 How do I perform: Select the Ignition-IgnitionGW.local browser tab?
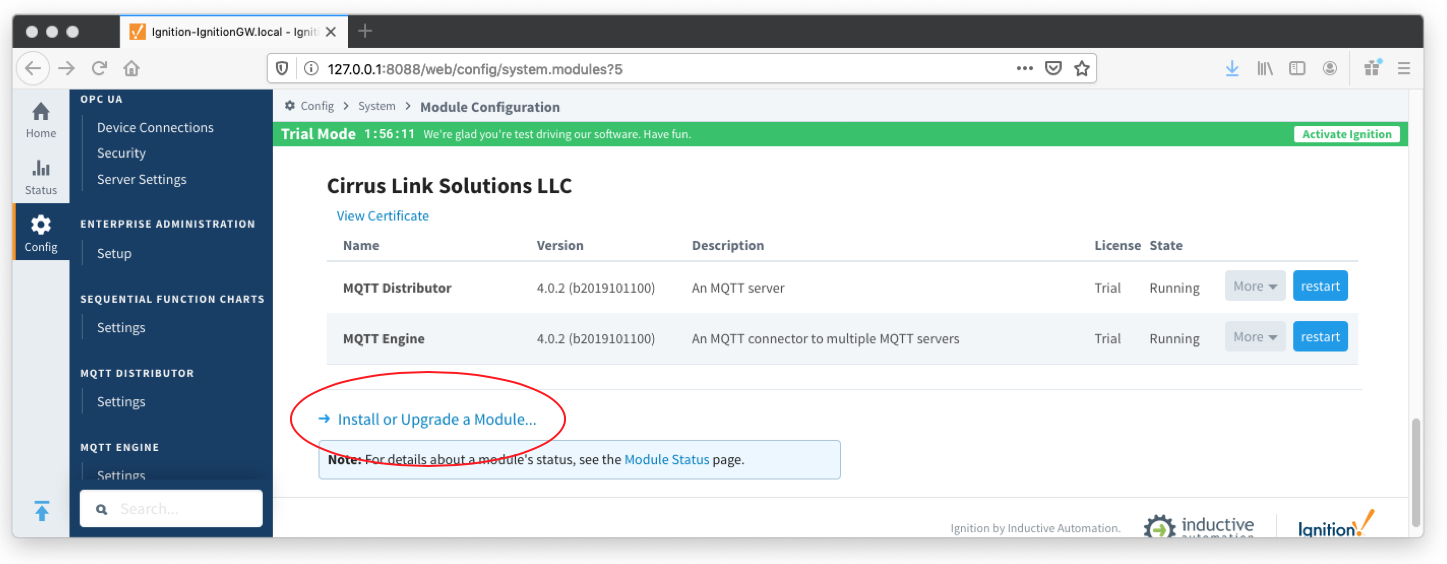235,31
